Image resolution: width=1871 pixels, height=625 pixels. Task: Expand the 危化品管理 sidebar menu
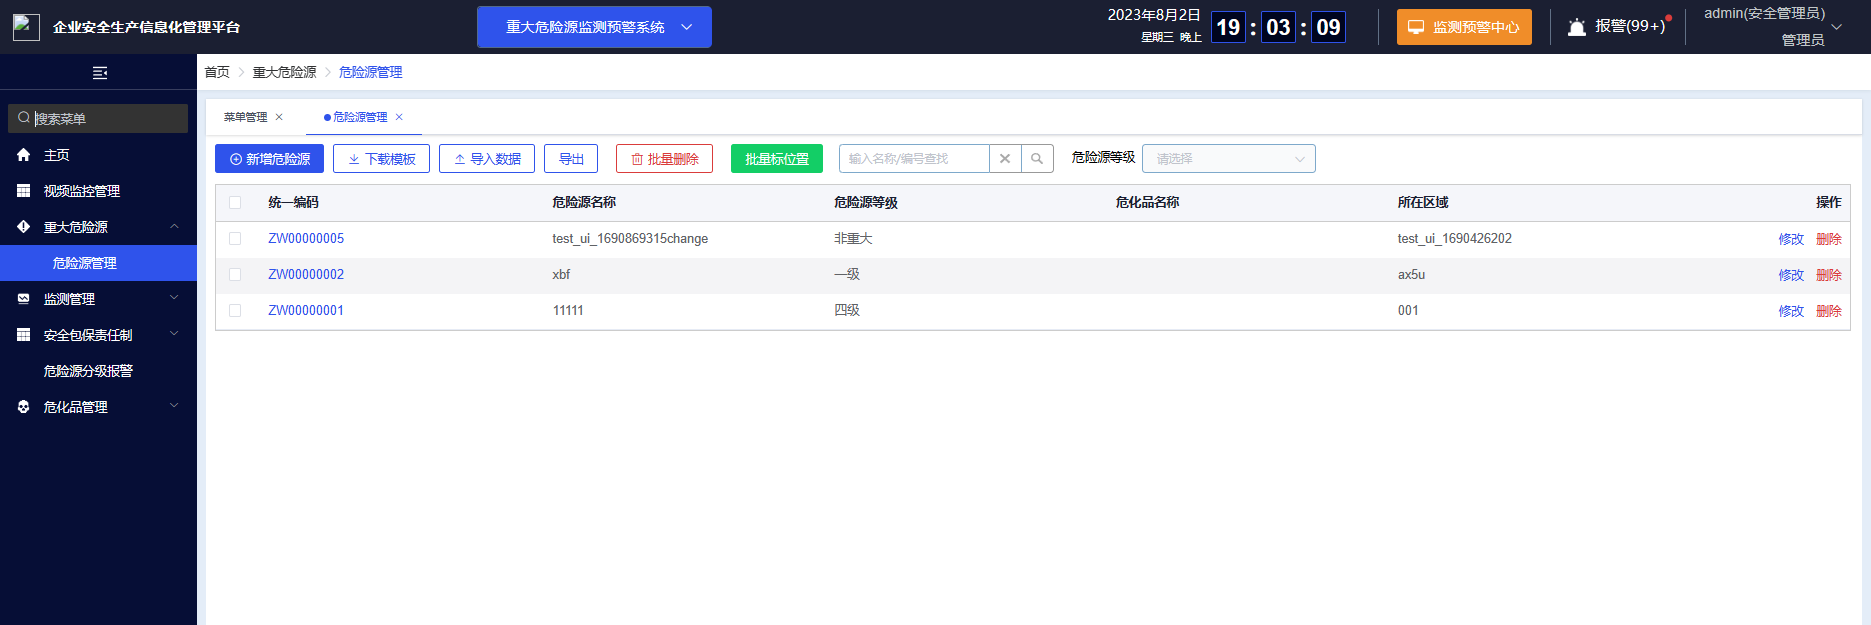click(98, 407)
